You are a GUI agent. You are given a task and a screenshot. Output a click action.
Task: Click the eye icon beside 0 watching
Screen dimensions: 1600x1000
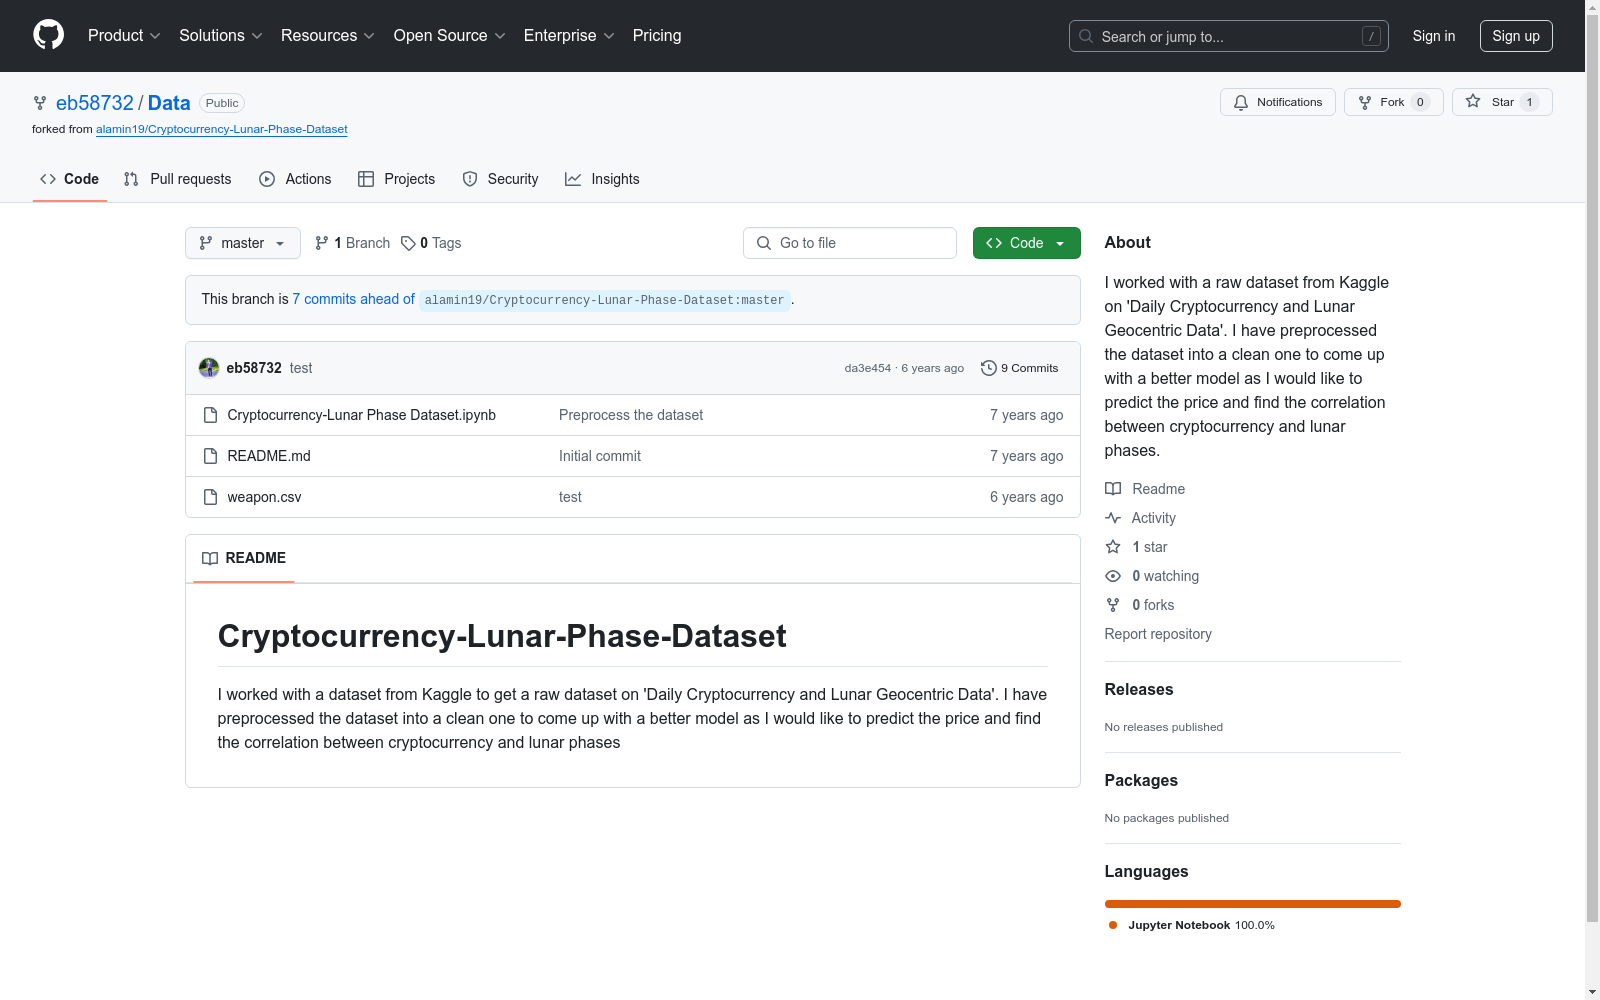(x=1113, y=576)
